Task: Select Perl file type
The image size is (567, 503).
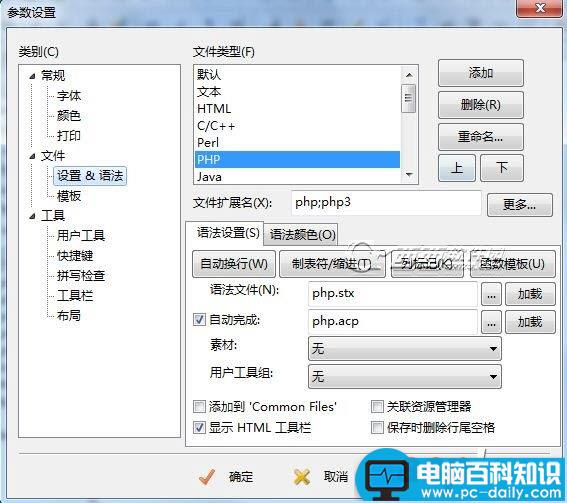Action: [297, 142]
